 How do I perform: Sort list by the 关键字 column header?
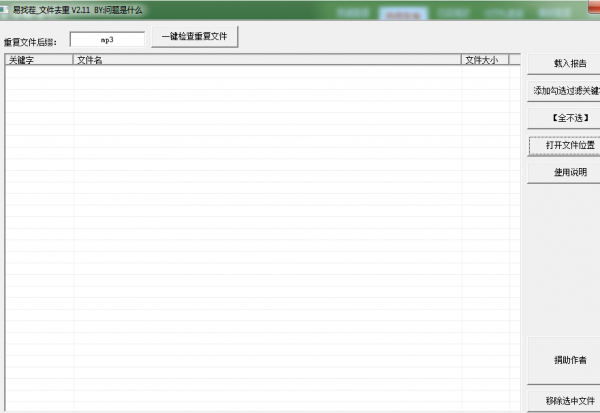coord(39,60)
